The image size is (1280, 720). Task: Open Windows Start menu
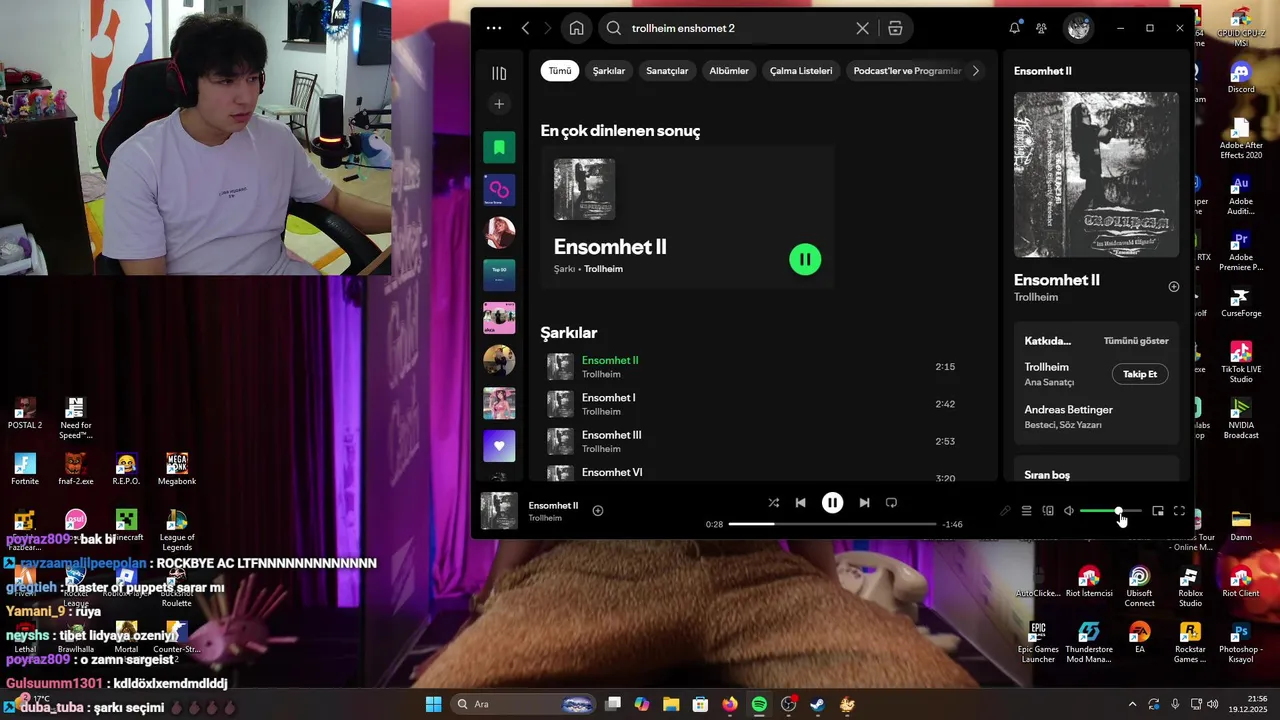(x=433, y=704)
